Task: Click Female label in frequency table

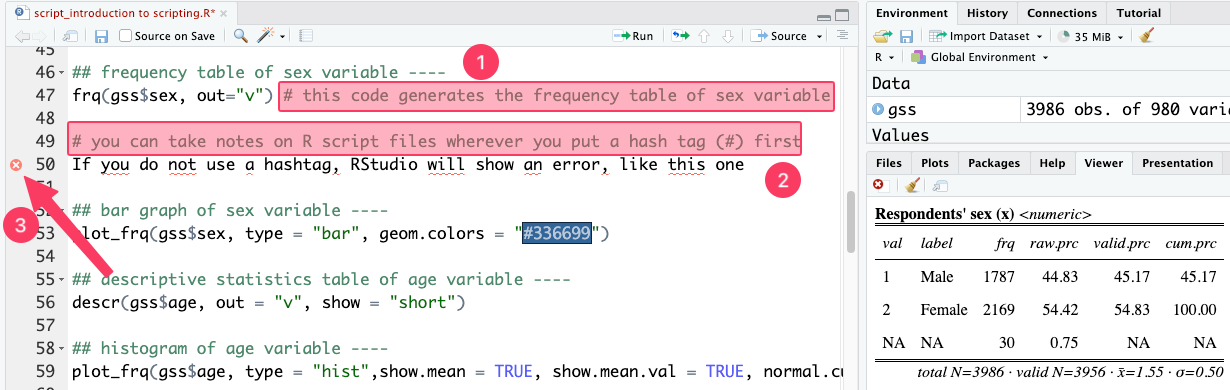Action: (x=944, y=309)
